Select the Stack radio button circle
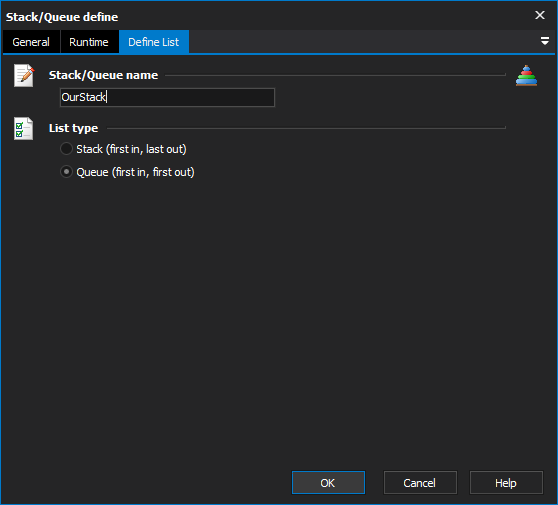Viewport: 558px width, 505px height. coord(67,149)
